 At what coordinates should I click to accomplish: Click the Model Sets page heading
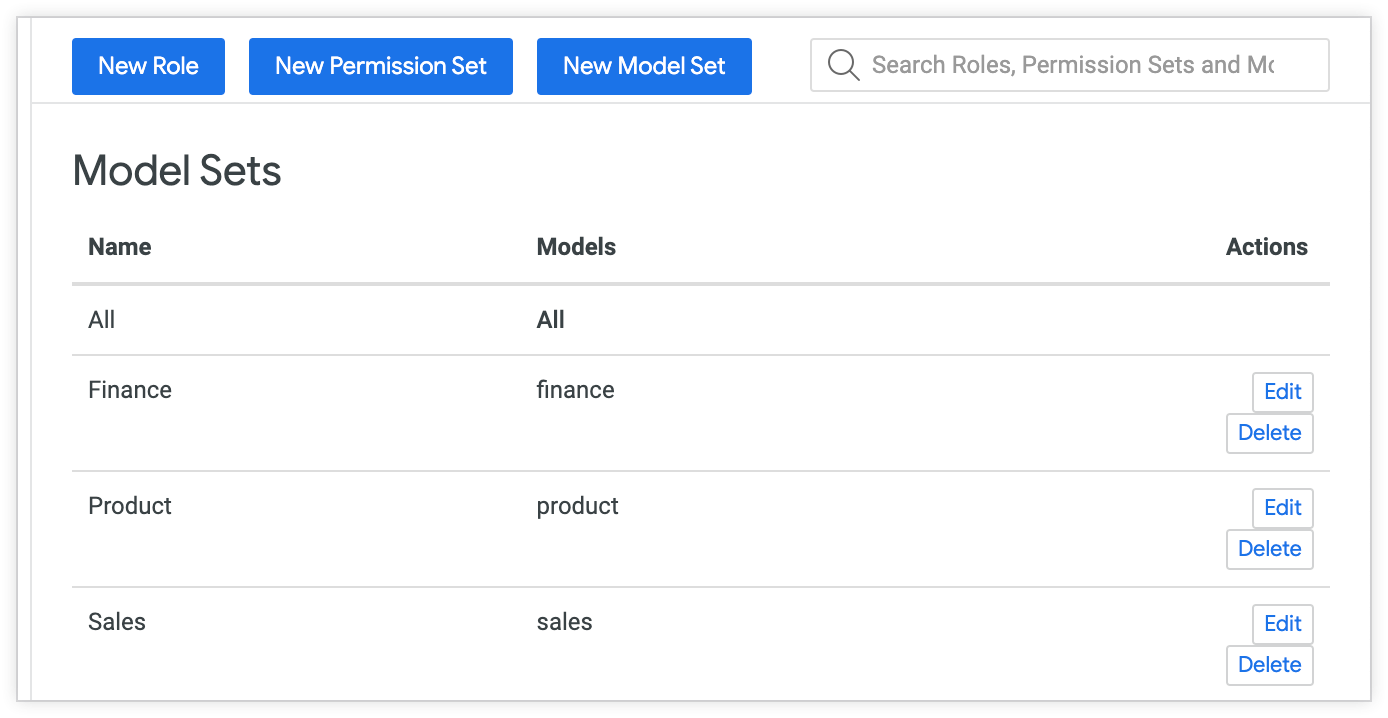tap(176, 170)
